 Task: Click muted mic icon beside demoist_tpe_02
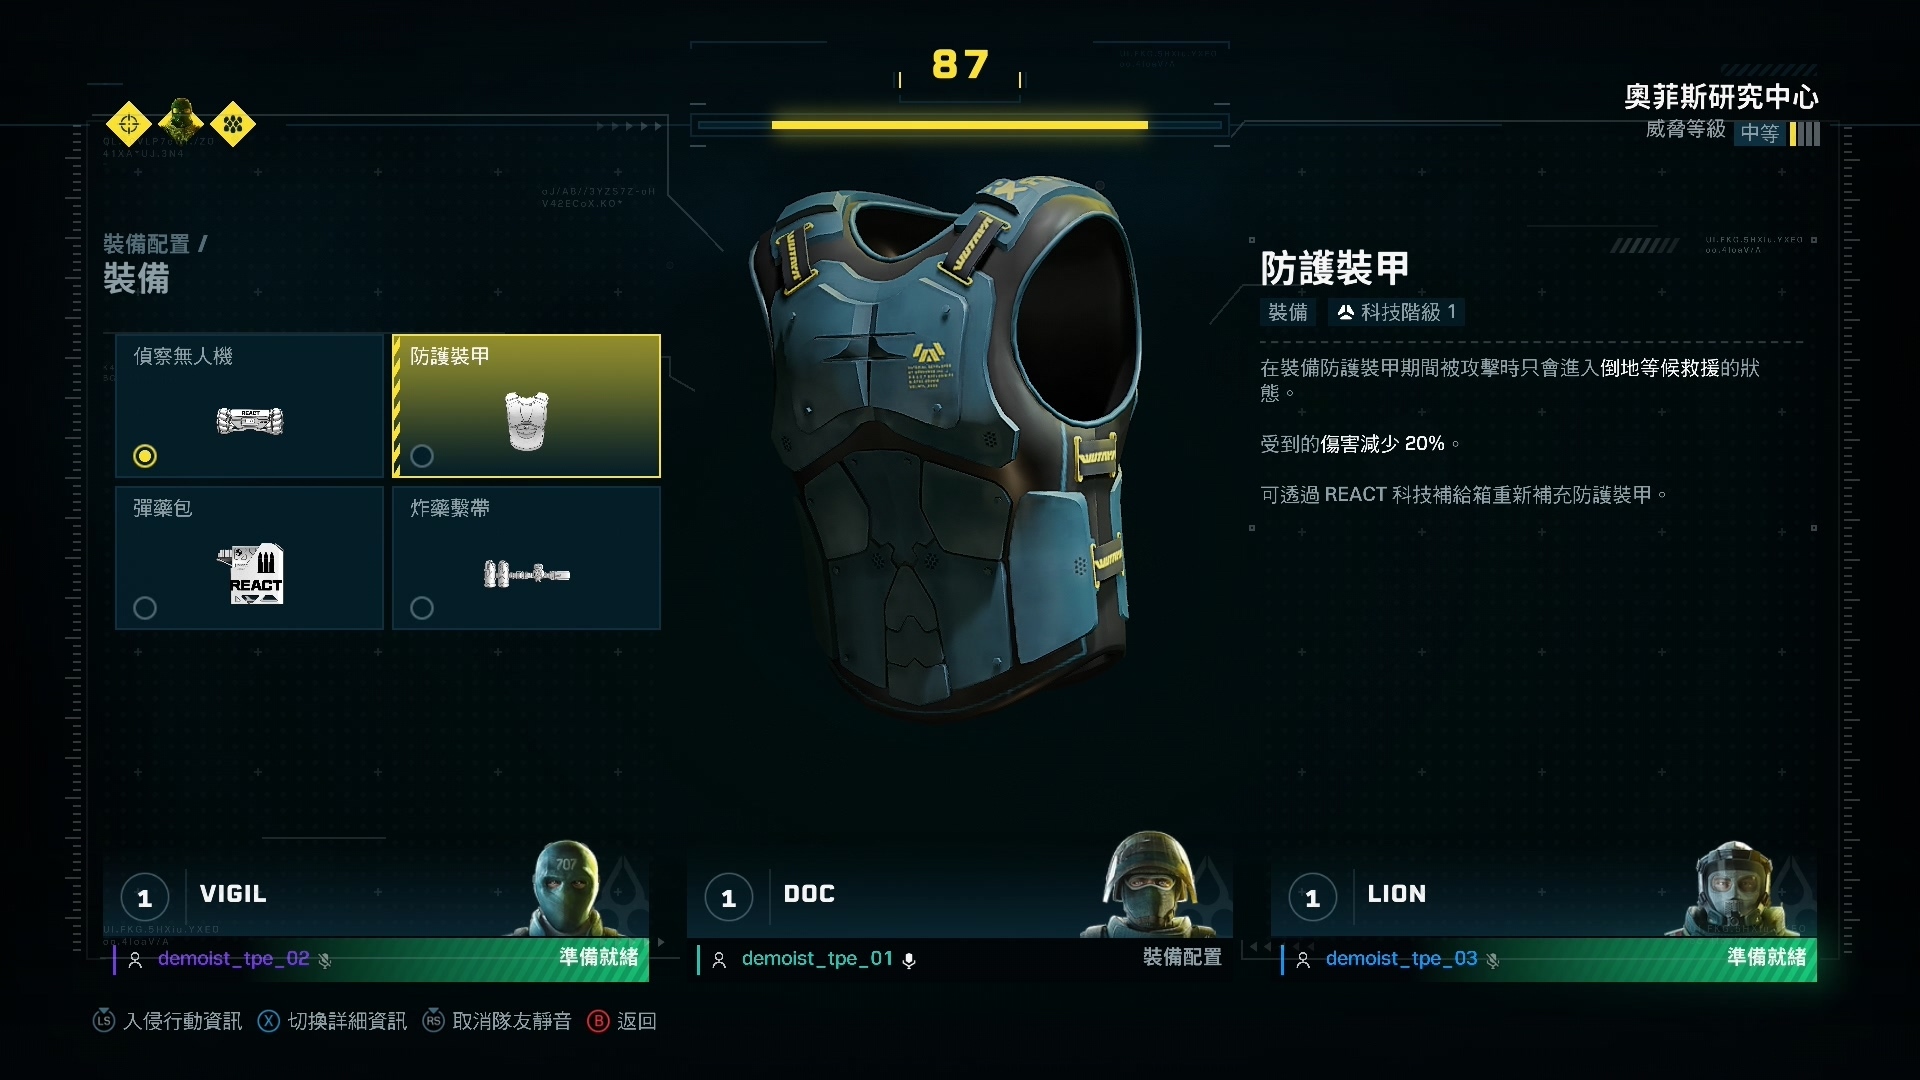click(x=325, y=960)
